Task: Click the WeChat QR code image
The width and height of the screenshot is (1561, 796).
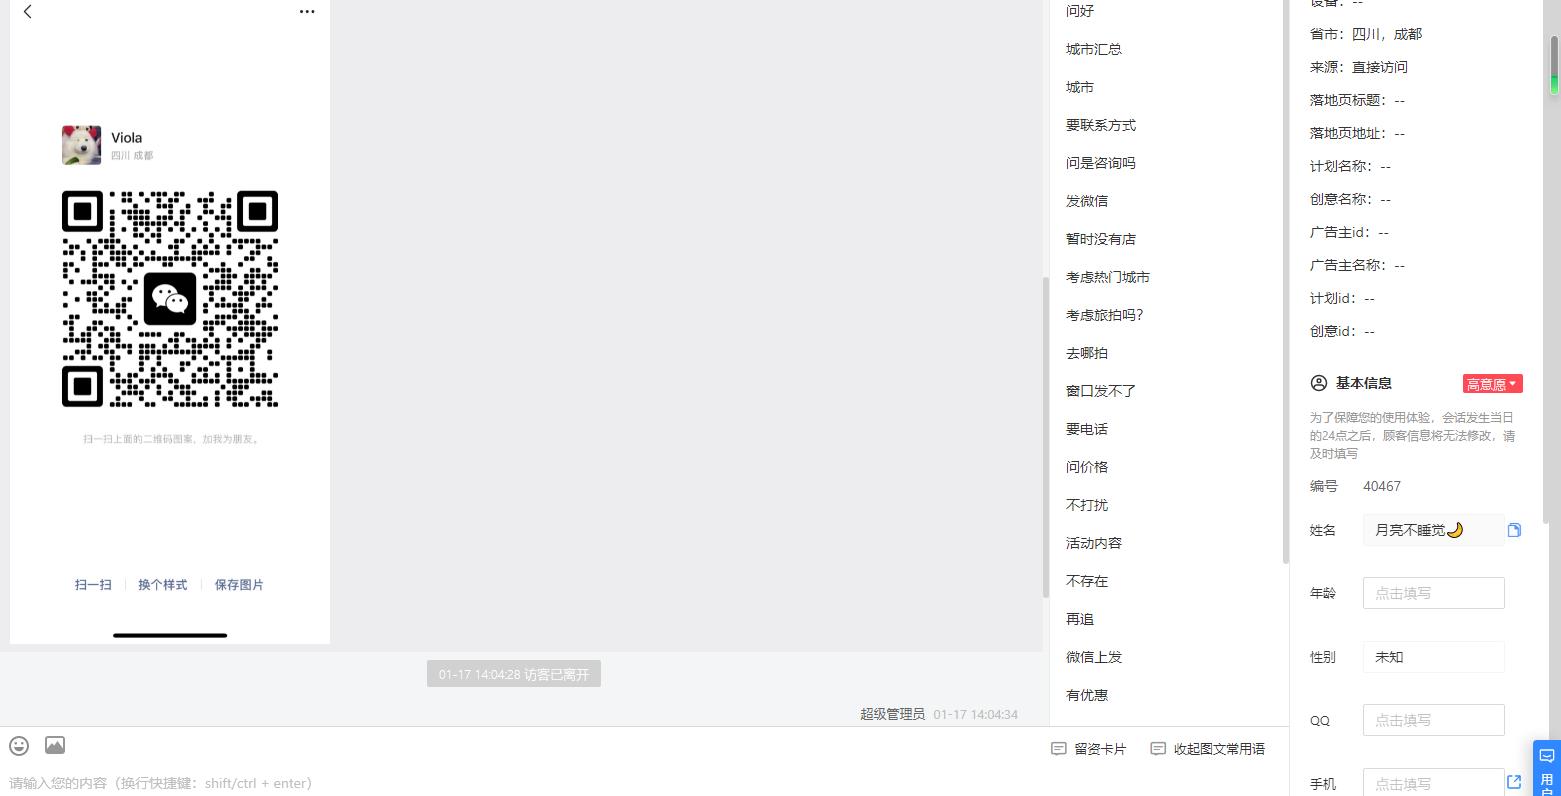Action: [170, 299]
